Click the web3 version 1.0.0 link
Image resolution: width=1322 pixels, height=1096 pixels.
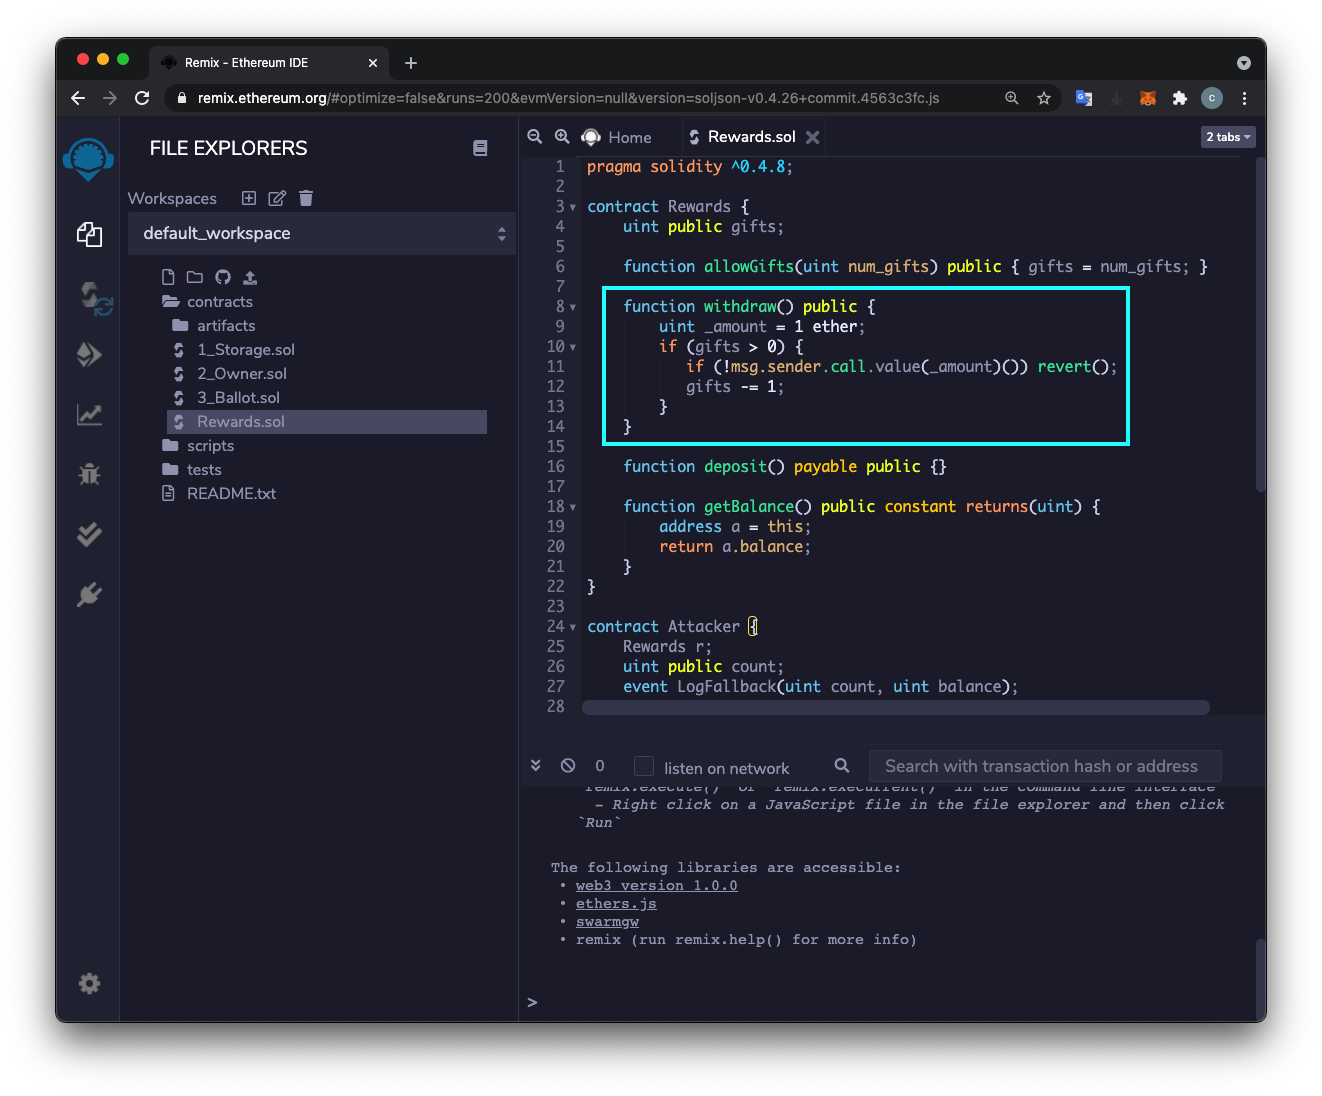point(656,886)
